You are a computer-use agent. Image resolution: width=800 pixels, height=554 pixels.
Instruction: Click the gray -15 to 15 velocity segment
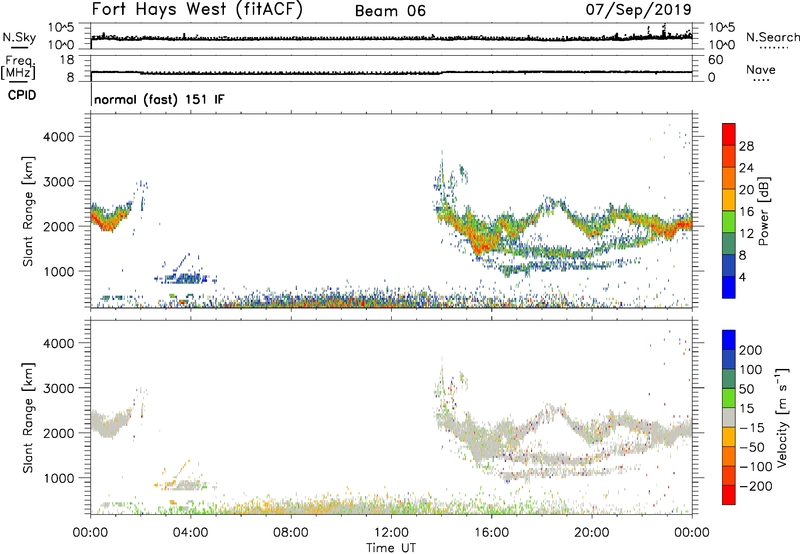click(729, 417)
